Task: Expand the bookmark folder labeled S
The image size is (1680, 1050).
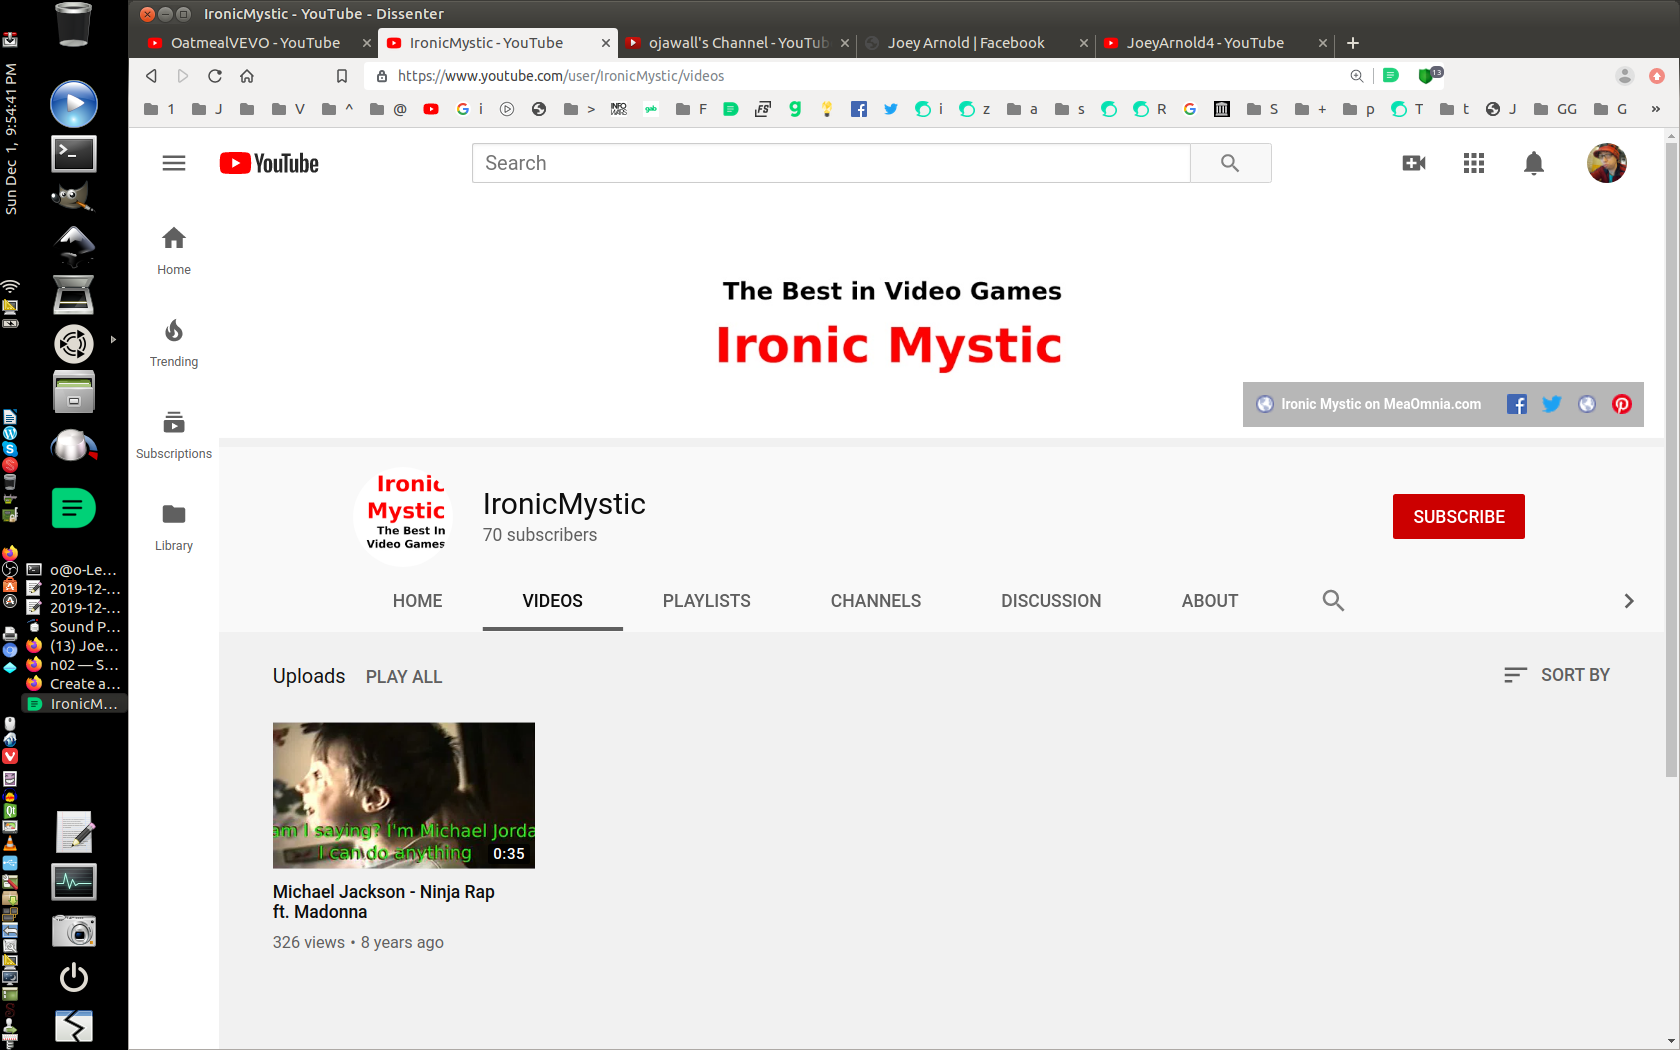Action: pos(1263,109)
